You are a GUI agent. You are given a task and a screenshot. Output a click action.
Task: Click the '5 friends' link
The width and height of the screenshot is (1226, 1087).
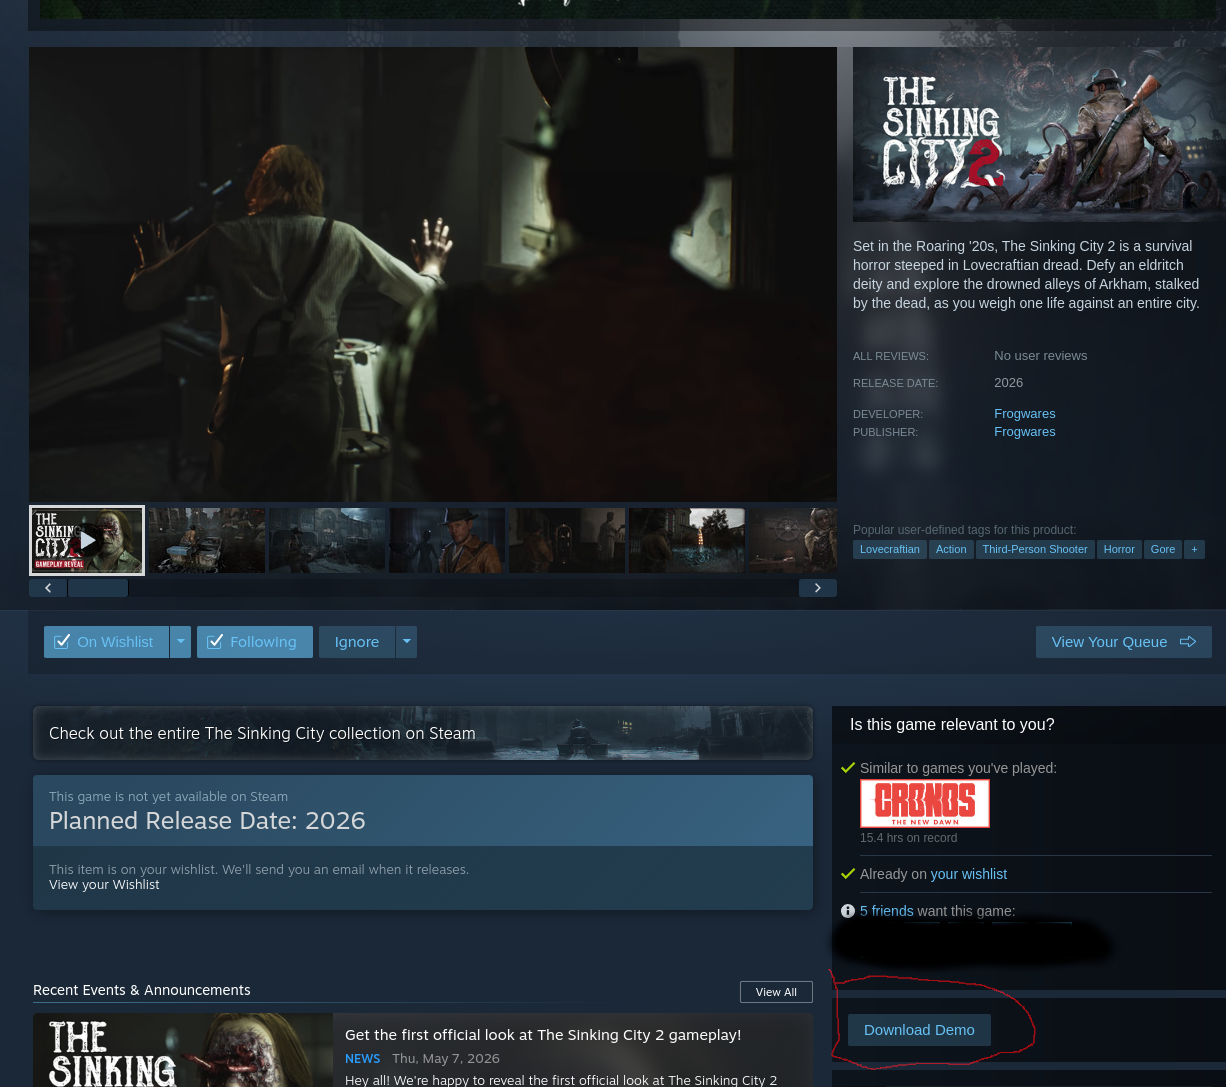(x=886, y=911)
